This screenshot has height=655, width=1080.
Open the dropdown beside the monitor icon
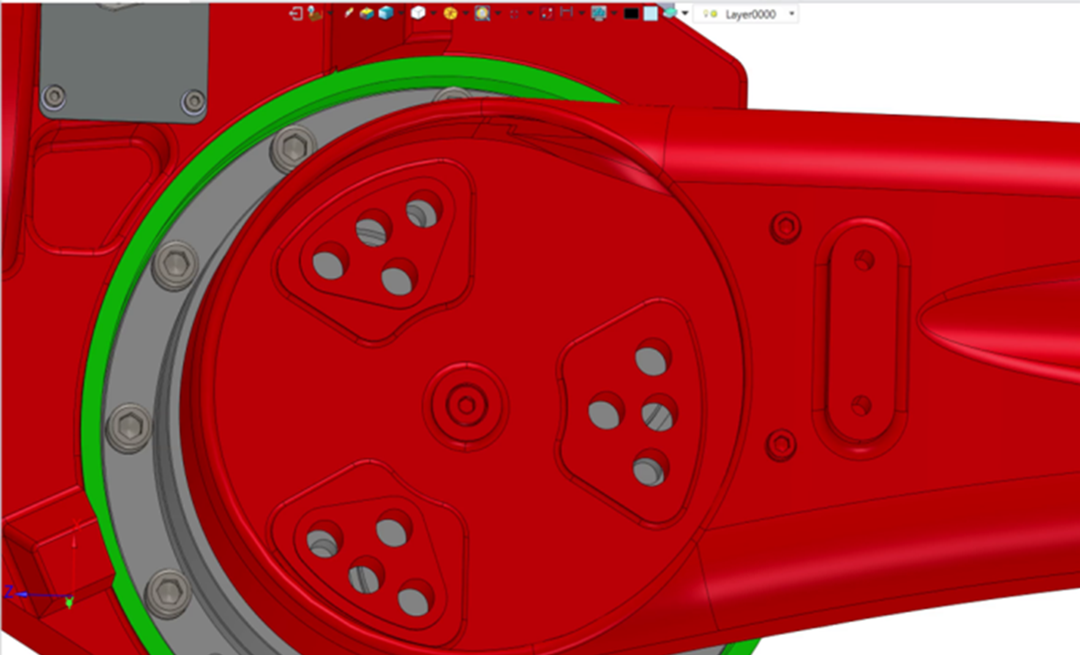tap(613, 14)
